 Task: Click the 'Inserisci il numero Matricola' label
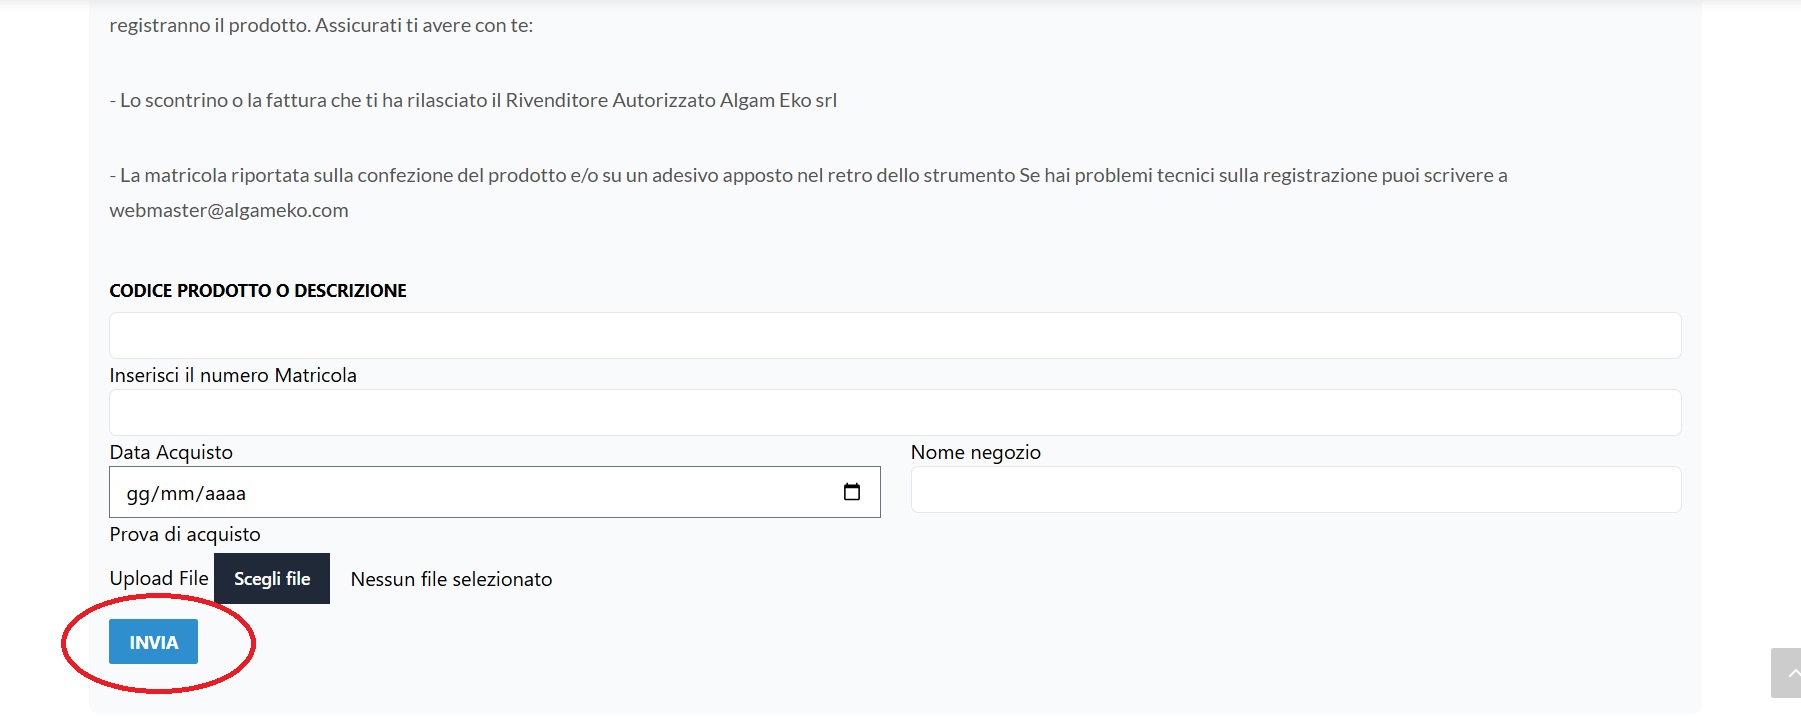click(233, 376)
